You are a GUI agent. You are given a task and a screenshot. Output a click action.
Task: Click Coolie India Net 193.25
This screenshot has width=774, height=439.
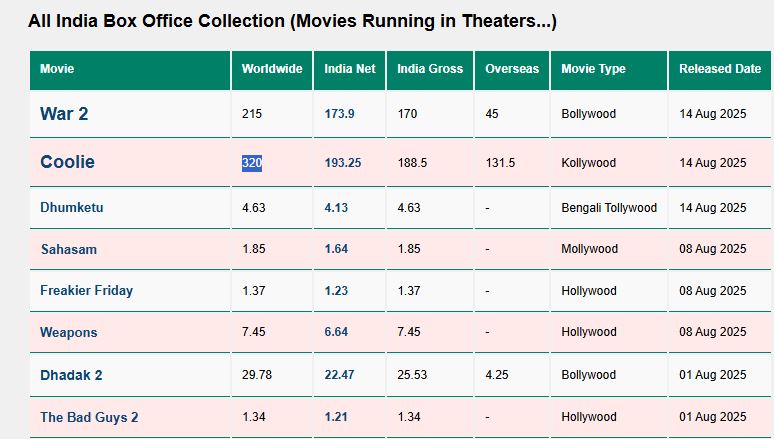[x=343, y=163]
